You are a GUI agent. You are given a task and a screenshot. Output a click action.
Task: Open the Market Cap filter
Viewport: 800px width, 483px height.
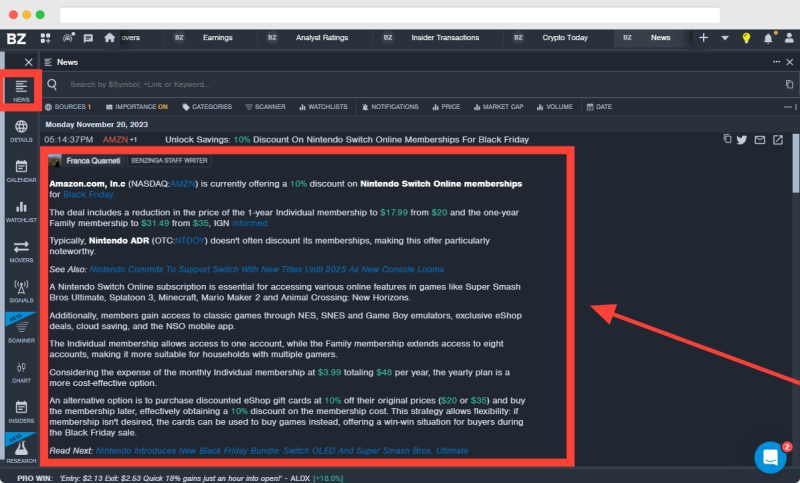[x=498, y=107]
